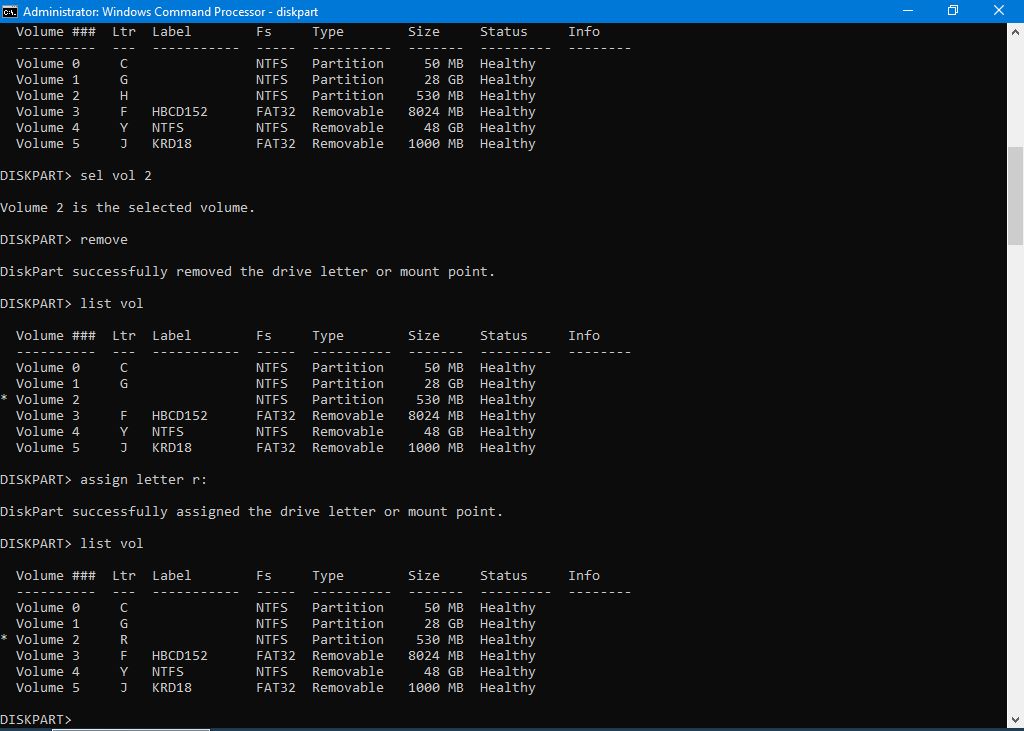Click the asterisk beside Volume 2 in last list
1024x731 pixels.
(x=5, y=640)
